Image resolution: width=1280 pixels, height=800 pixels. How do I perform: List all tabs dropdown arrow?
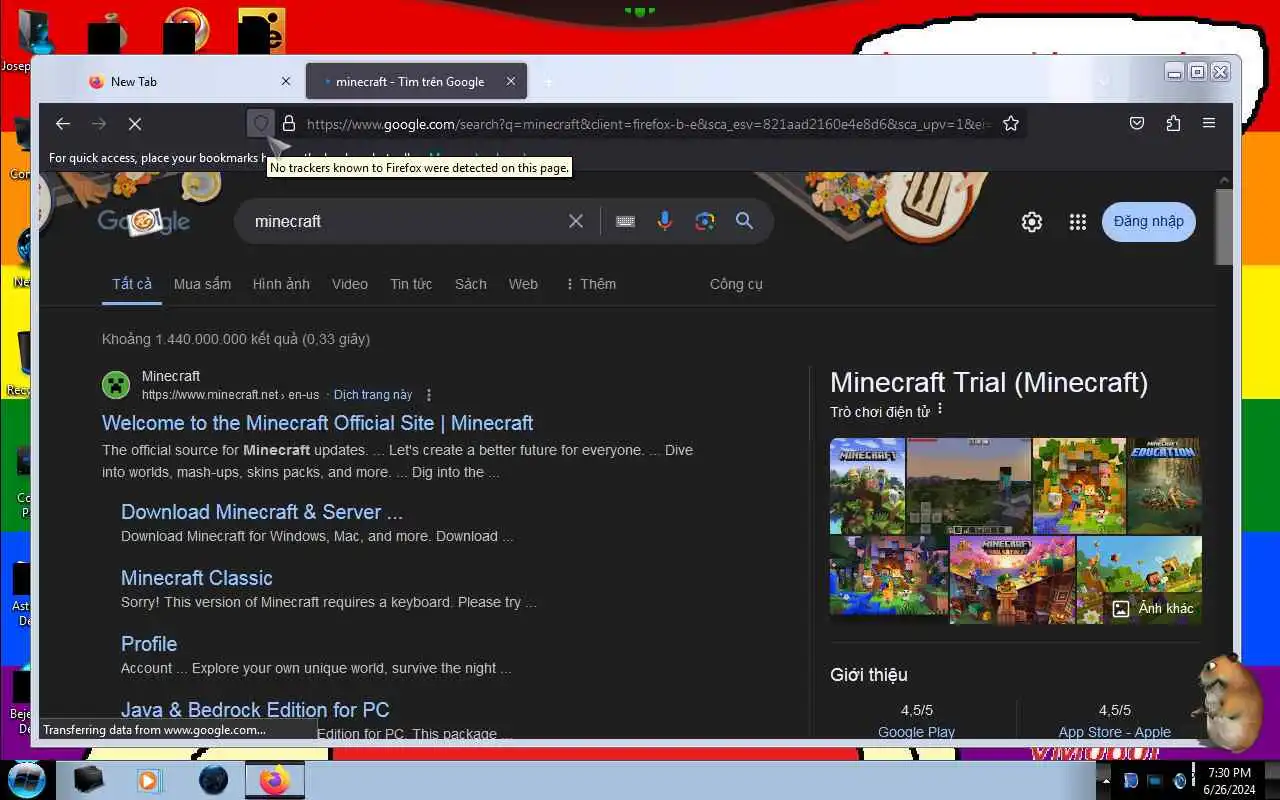coord(1104,82)
